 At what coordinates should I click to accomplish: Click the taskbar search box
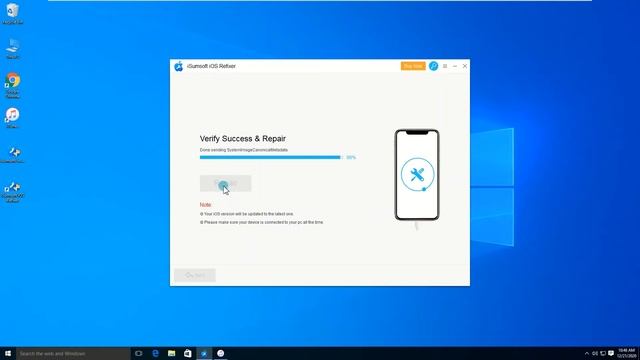click(x=73, y=353)
